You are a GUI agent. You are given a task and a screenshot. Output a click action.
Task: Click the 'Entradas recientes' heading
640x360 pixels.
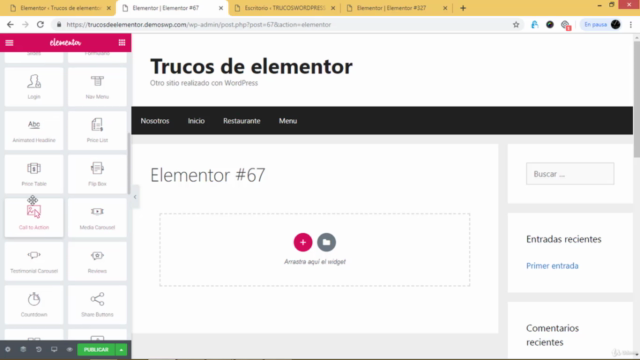point(564,239)
